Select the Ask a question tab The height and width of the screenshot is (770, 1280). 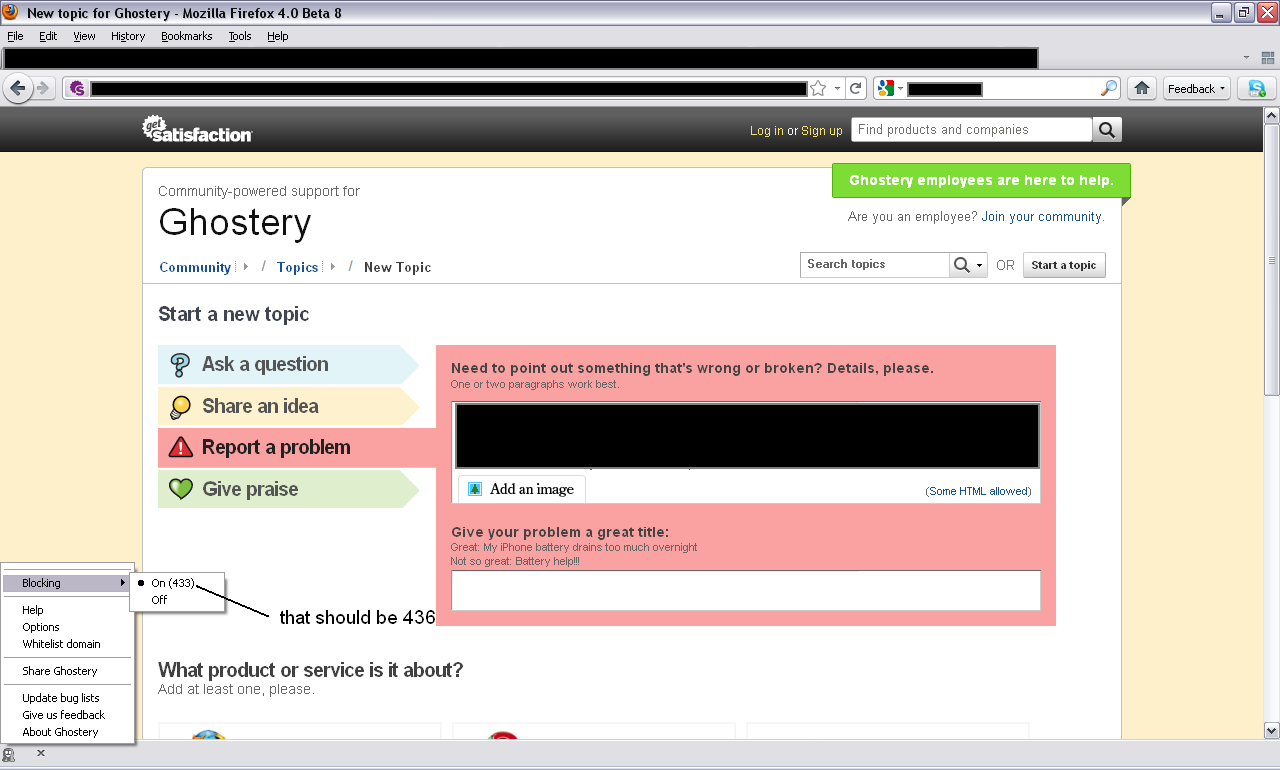coord(288,364)
